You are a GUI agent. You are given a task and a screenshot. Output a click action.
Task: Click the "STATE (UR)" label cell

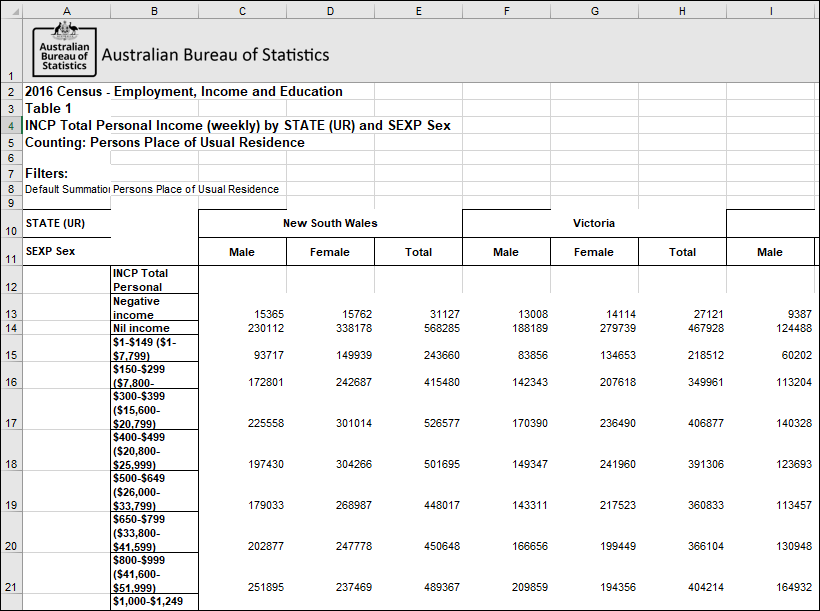click(x=67, y=223)
